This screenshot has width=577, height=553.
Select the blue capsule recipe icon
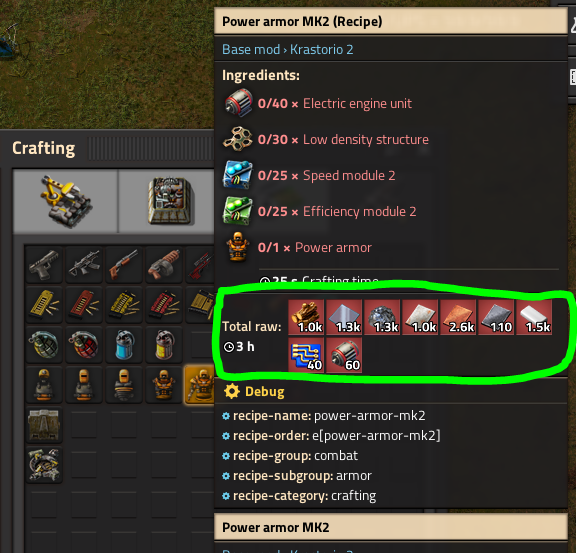[124, 344]
